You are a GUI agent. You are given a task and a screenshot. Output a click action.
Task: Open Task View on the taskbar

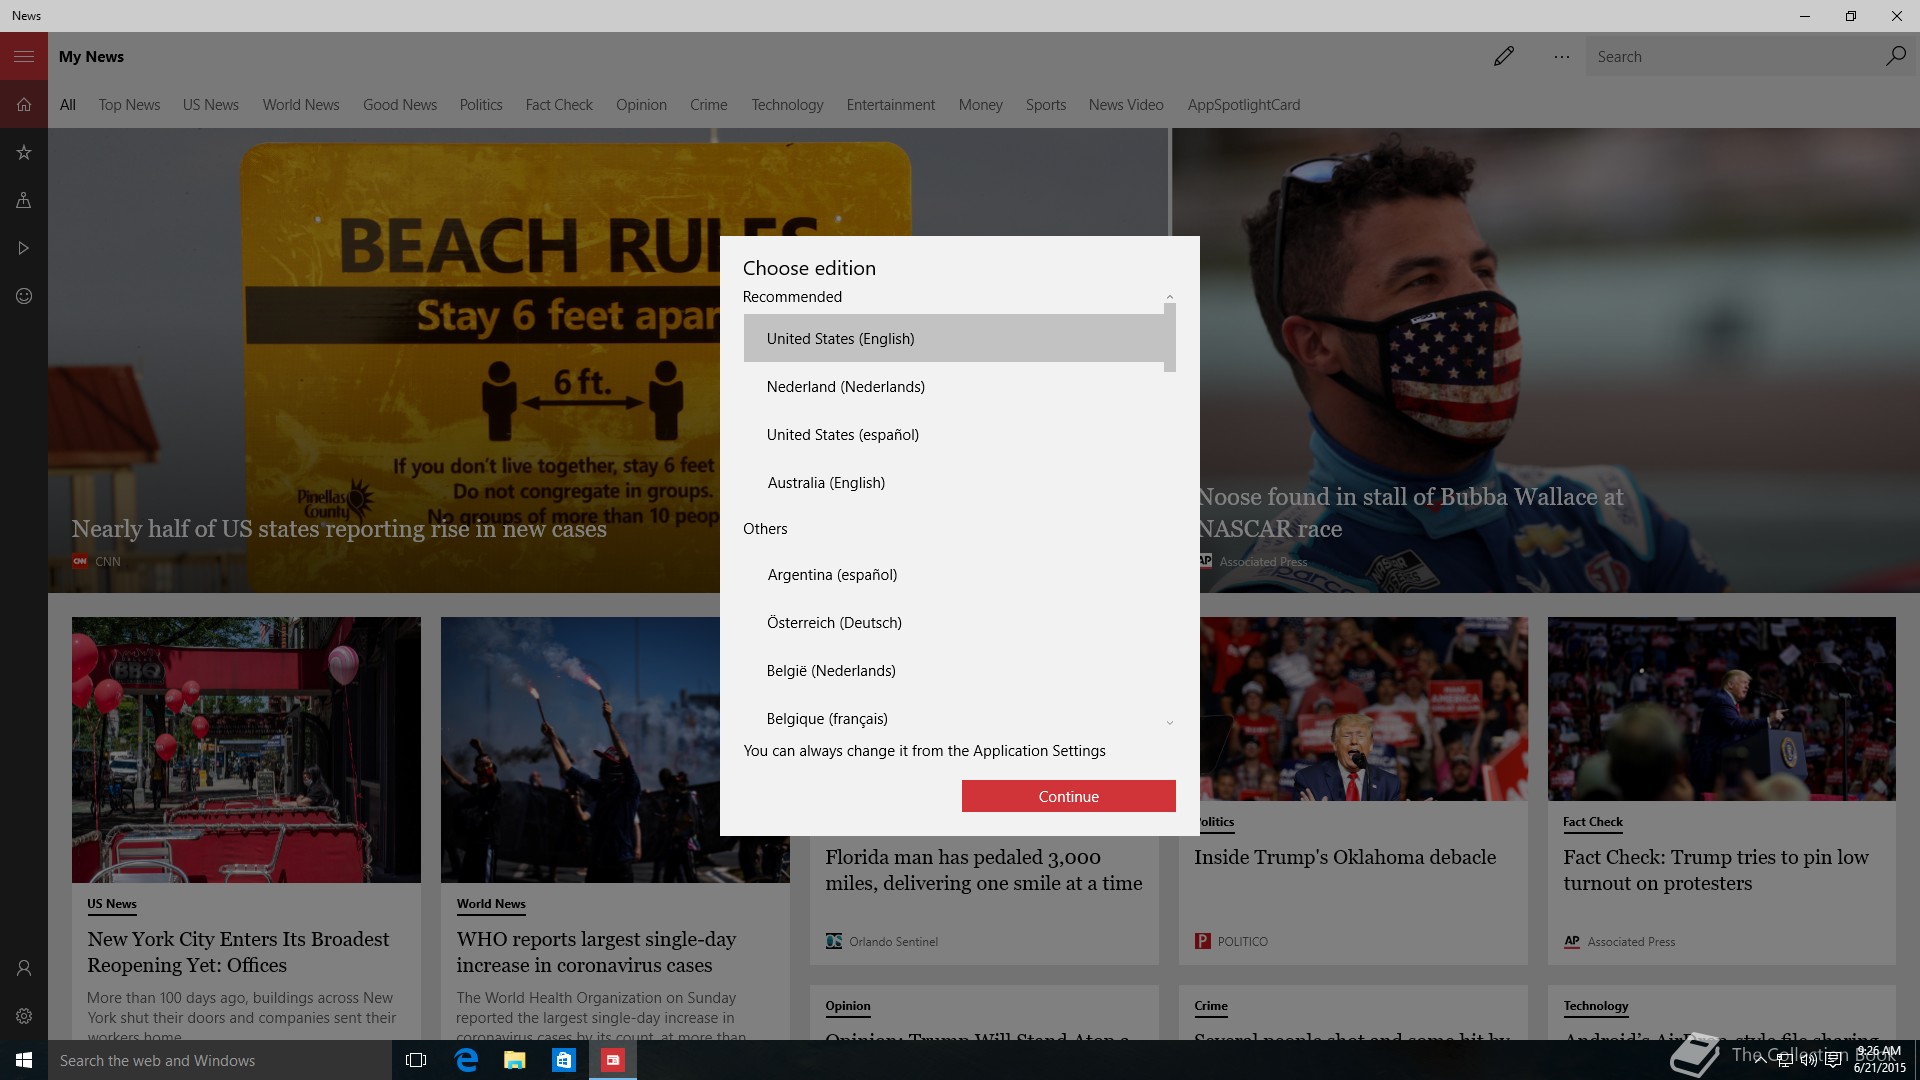416,1060
